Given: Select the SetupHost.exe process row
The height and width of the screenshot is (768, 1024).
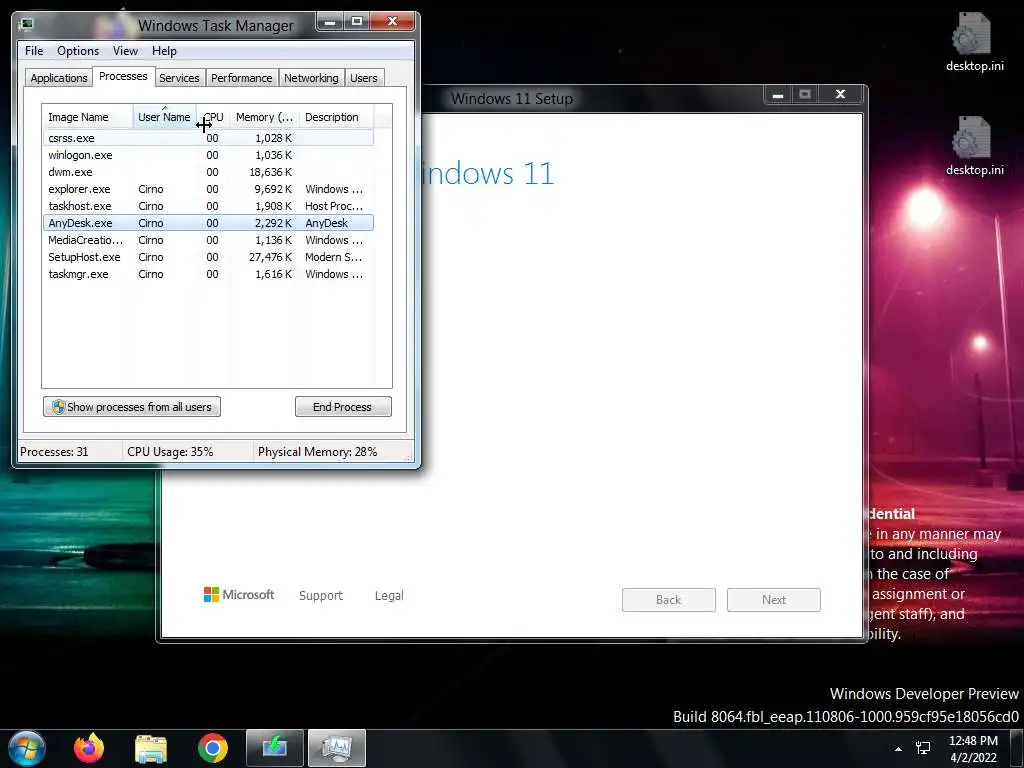Looking at the screenshot, I should click(208, 257).
